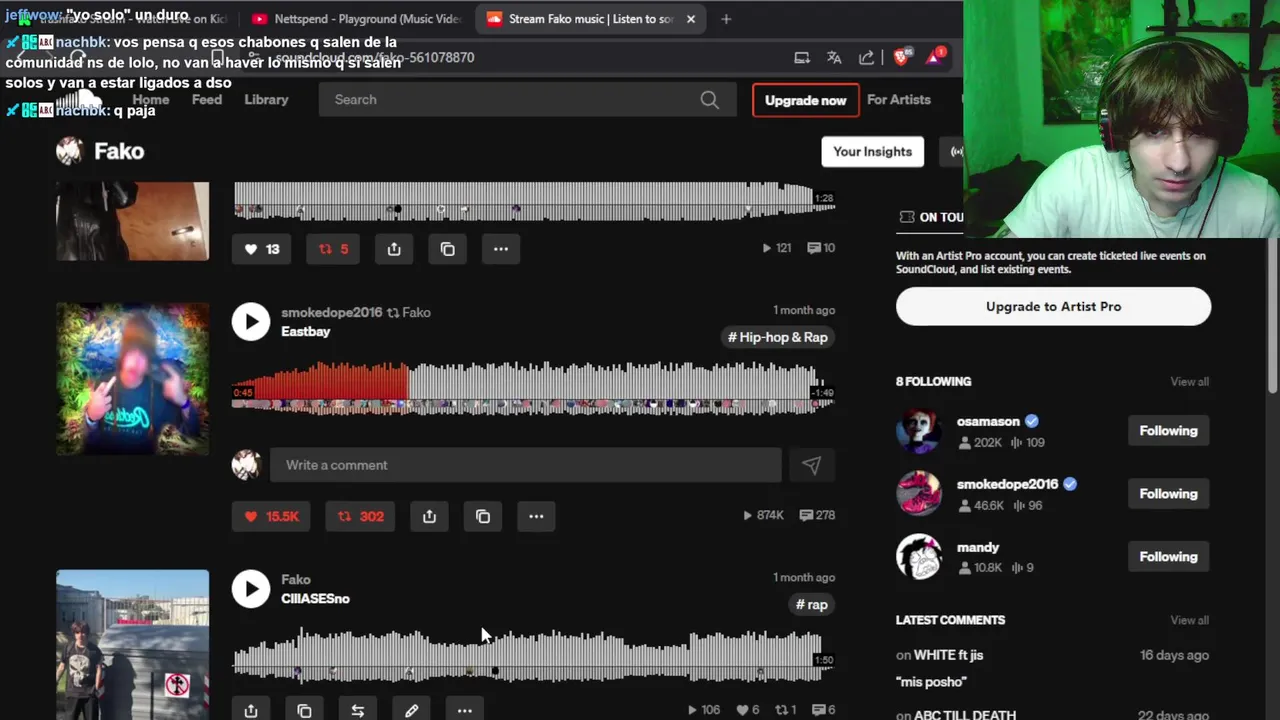View all following
Viewport: 1280px width, 720px height.
coord(1189,382)
